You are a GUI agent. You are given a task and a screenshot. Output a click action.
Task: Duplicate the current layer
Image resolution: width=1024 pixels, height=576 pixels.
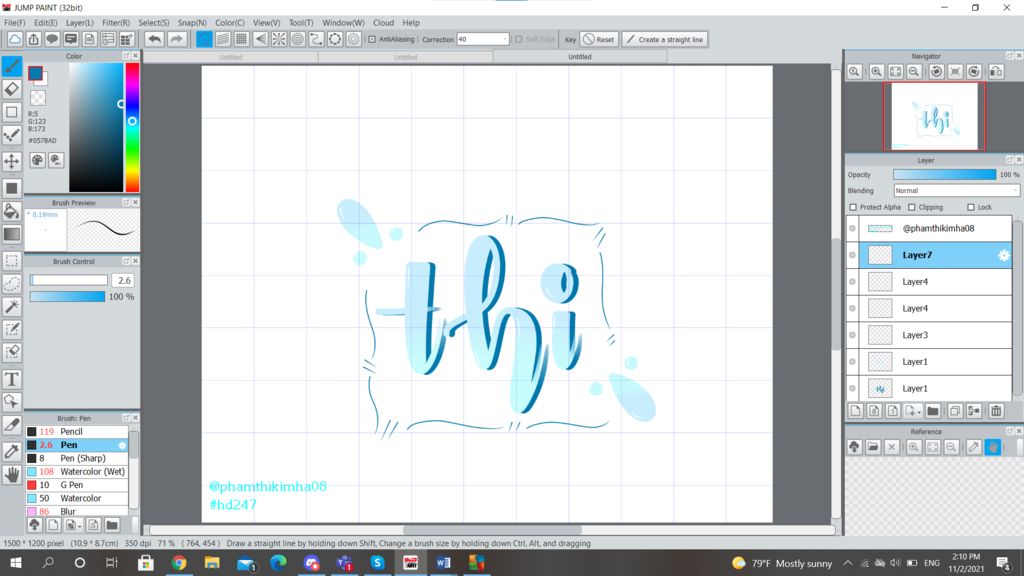tap(955, 411)
